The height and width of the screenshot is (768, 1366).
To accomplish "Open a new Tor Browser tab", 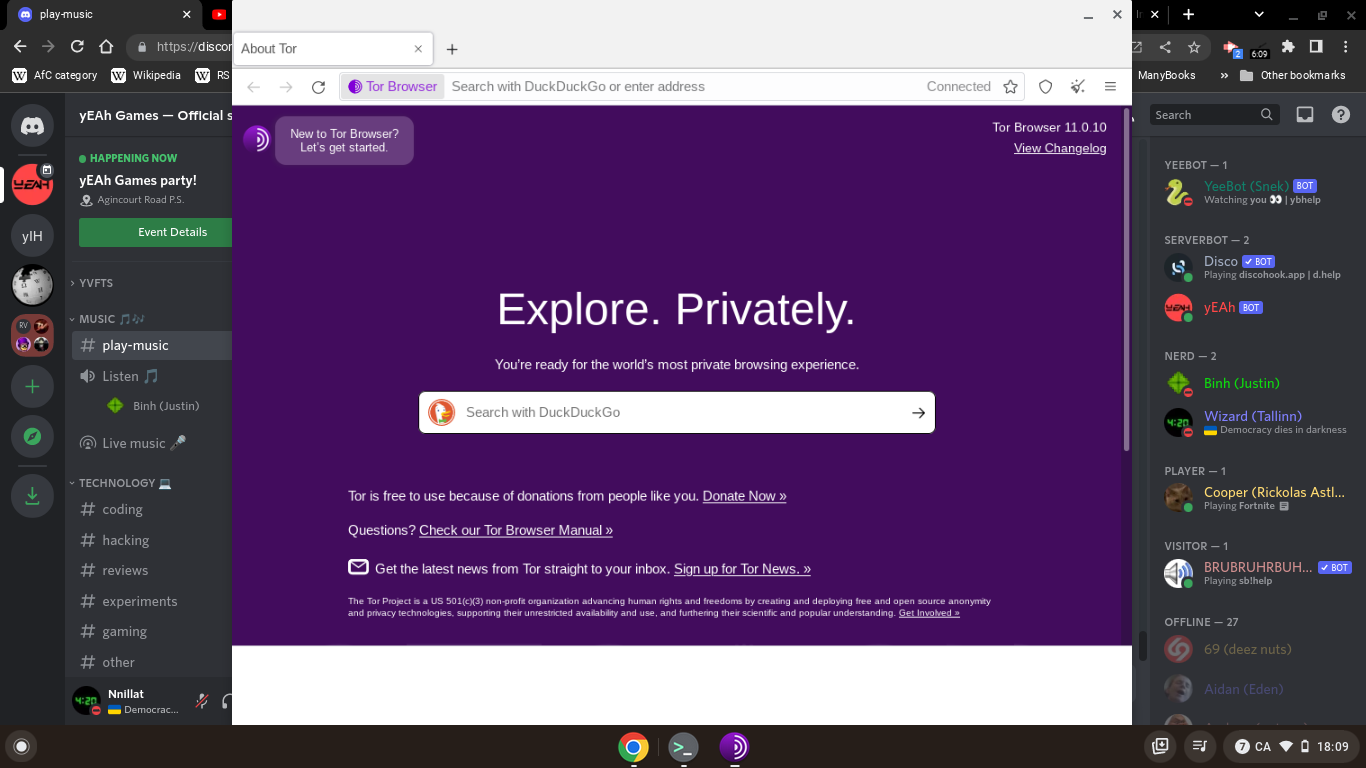I will pos(452,49).
